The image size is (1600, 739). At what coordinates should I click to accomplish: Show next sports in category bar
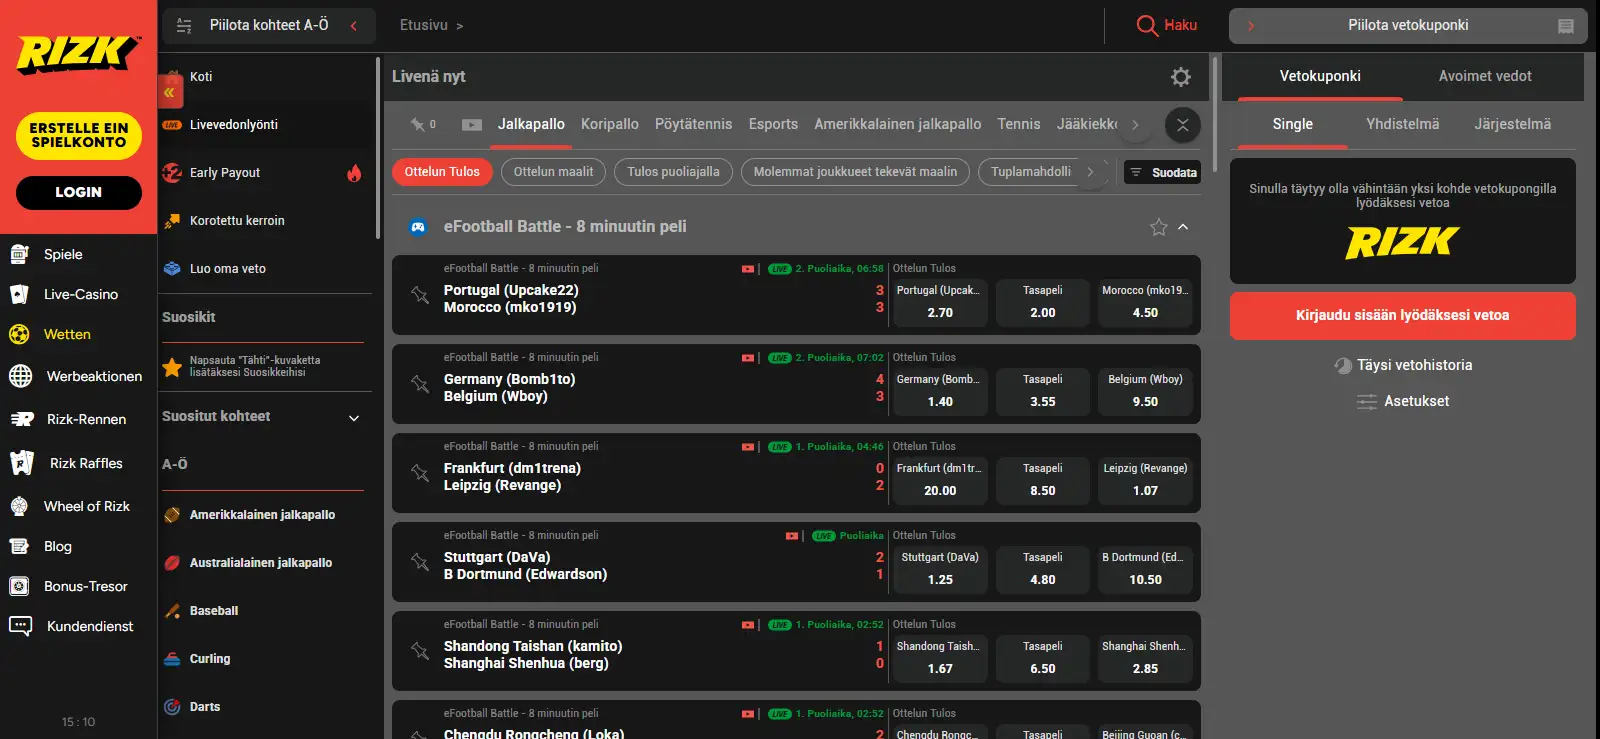tap(1135, 125)
